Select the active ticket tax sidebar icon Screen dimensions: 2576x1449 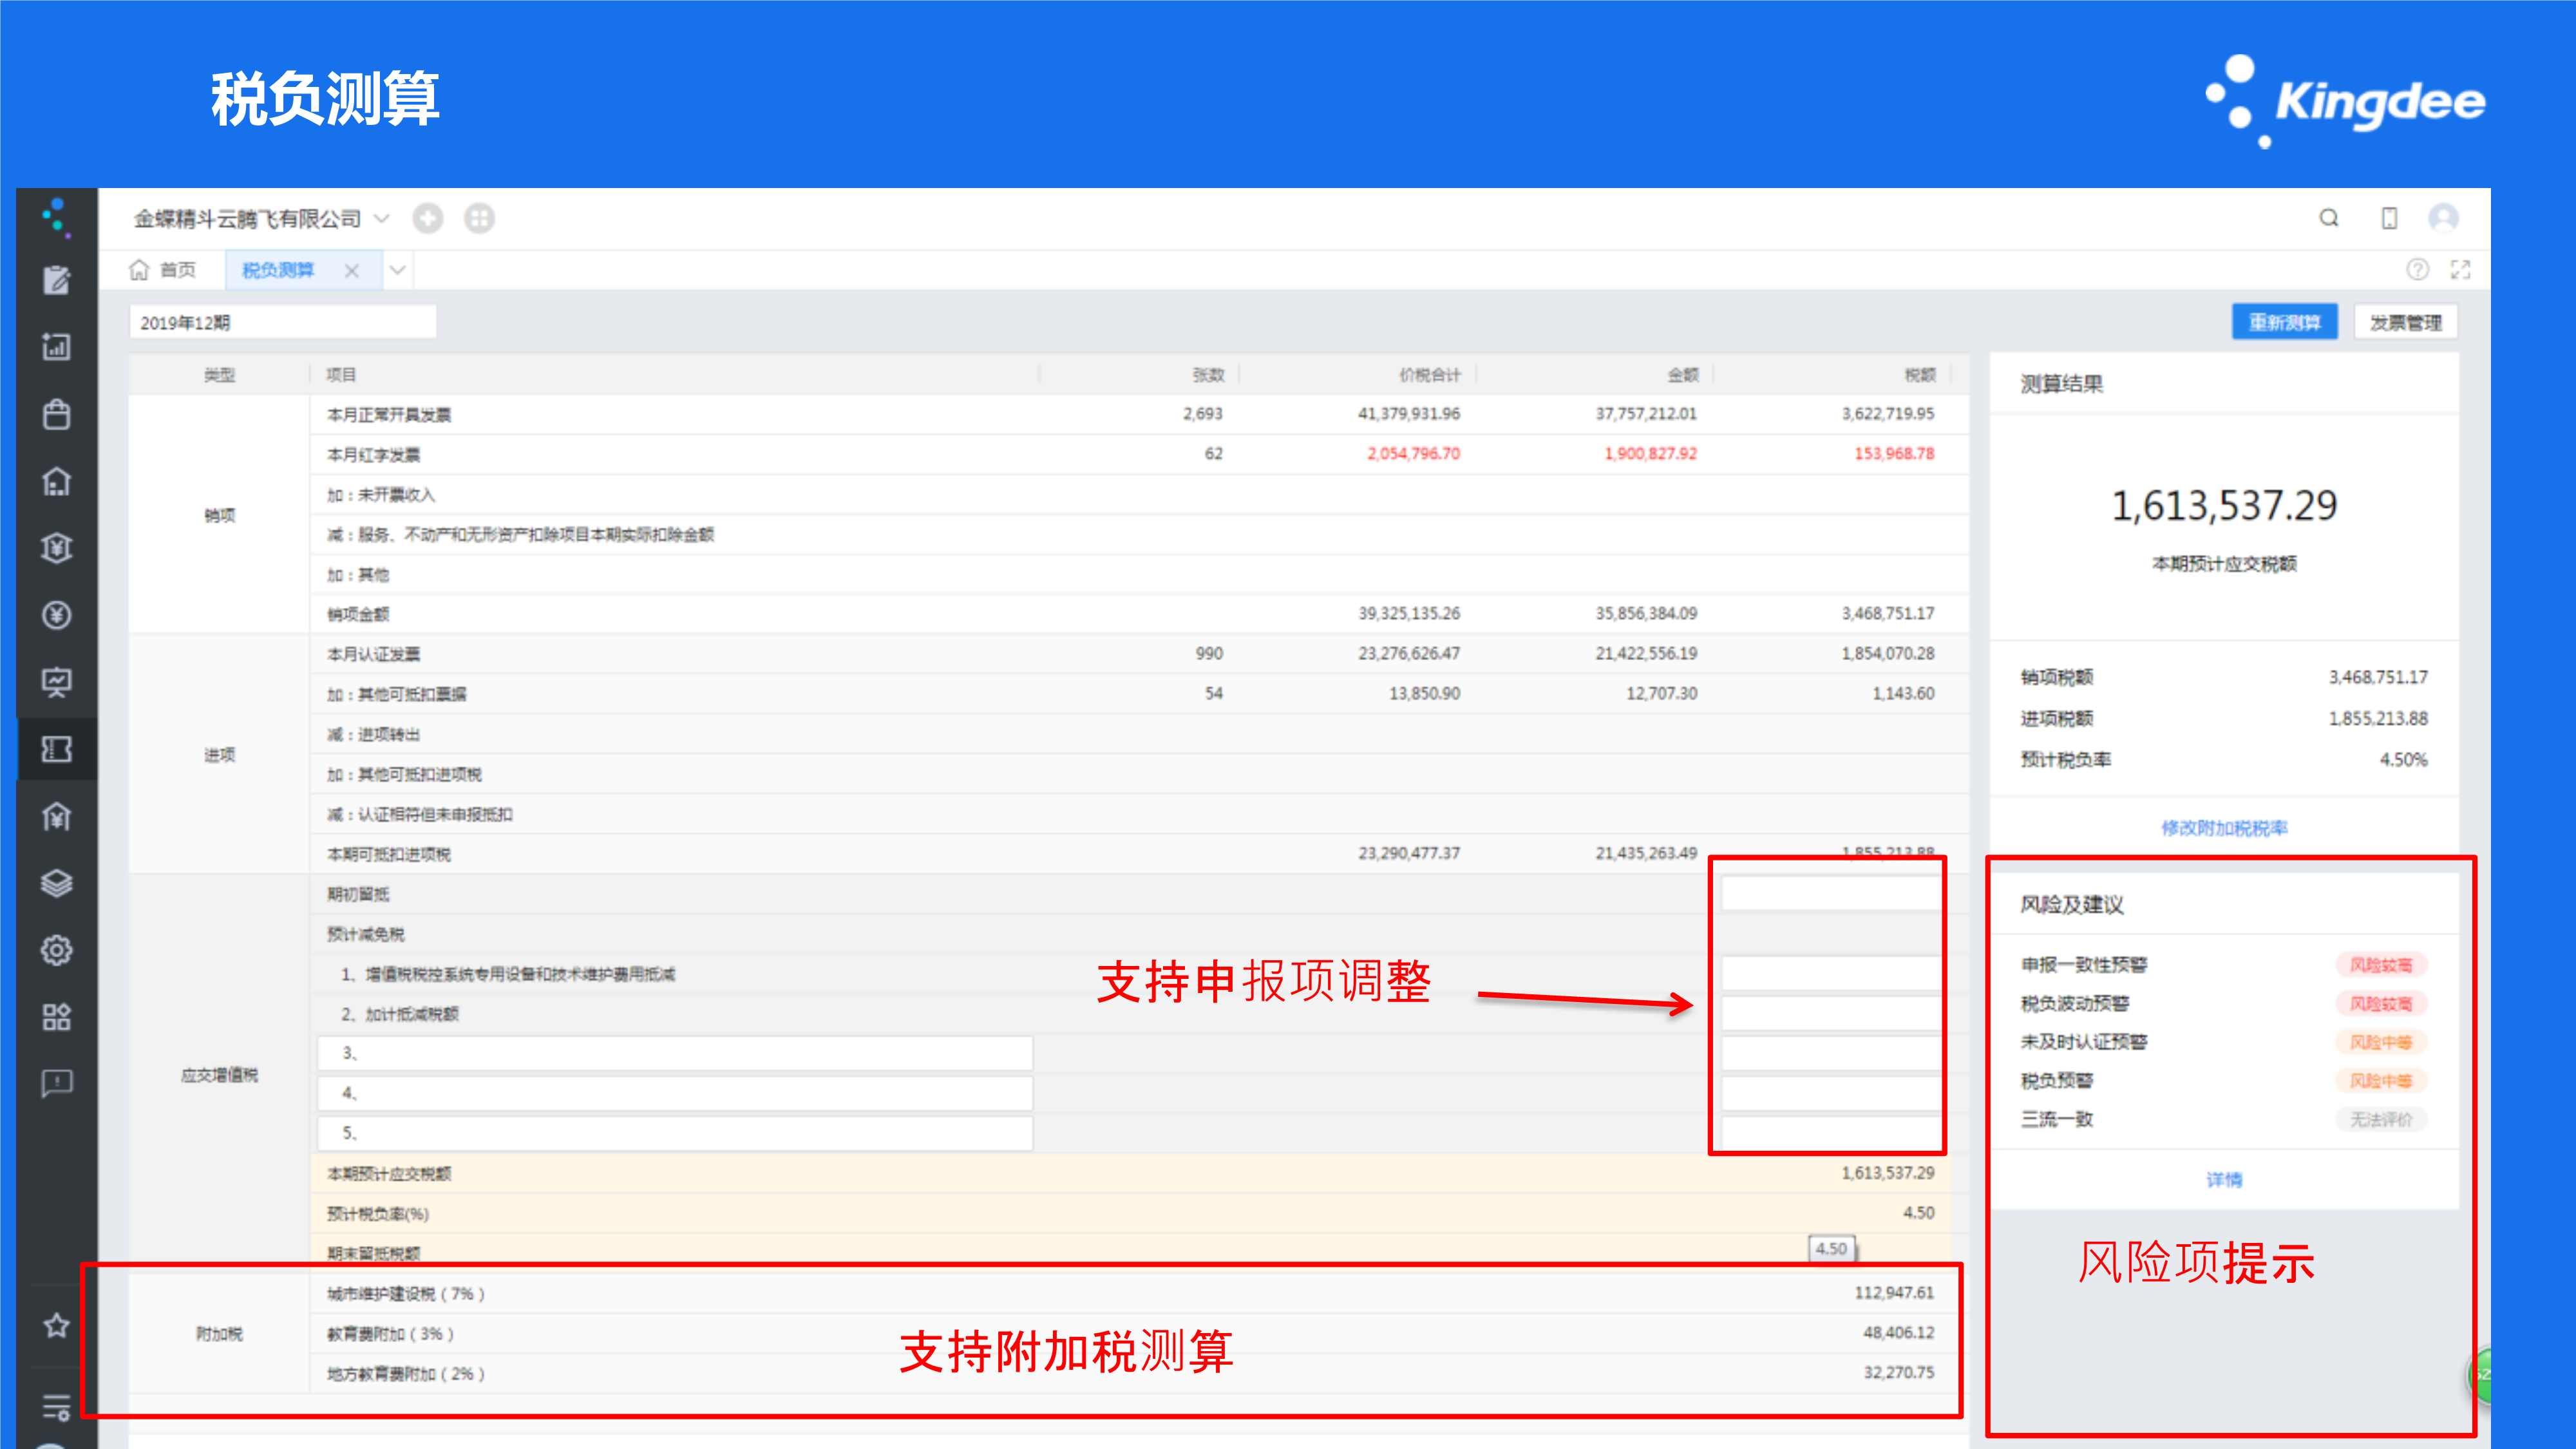coord(56,749)
